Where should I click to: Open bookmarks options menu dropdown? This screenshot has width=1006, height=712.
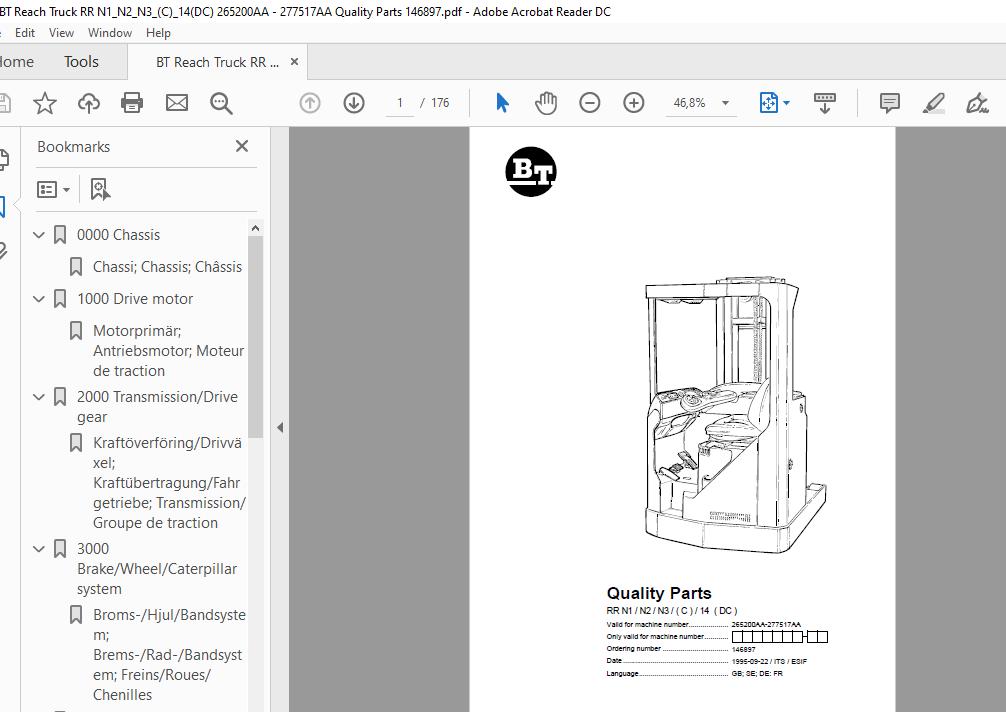(54, 189)
